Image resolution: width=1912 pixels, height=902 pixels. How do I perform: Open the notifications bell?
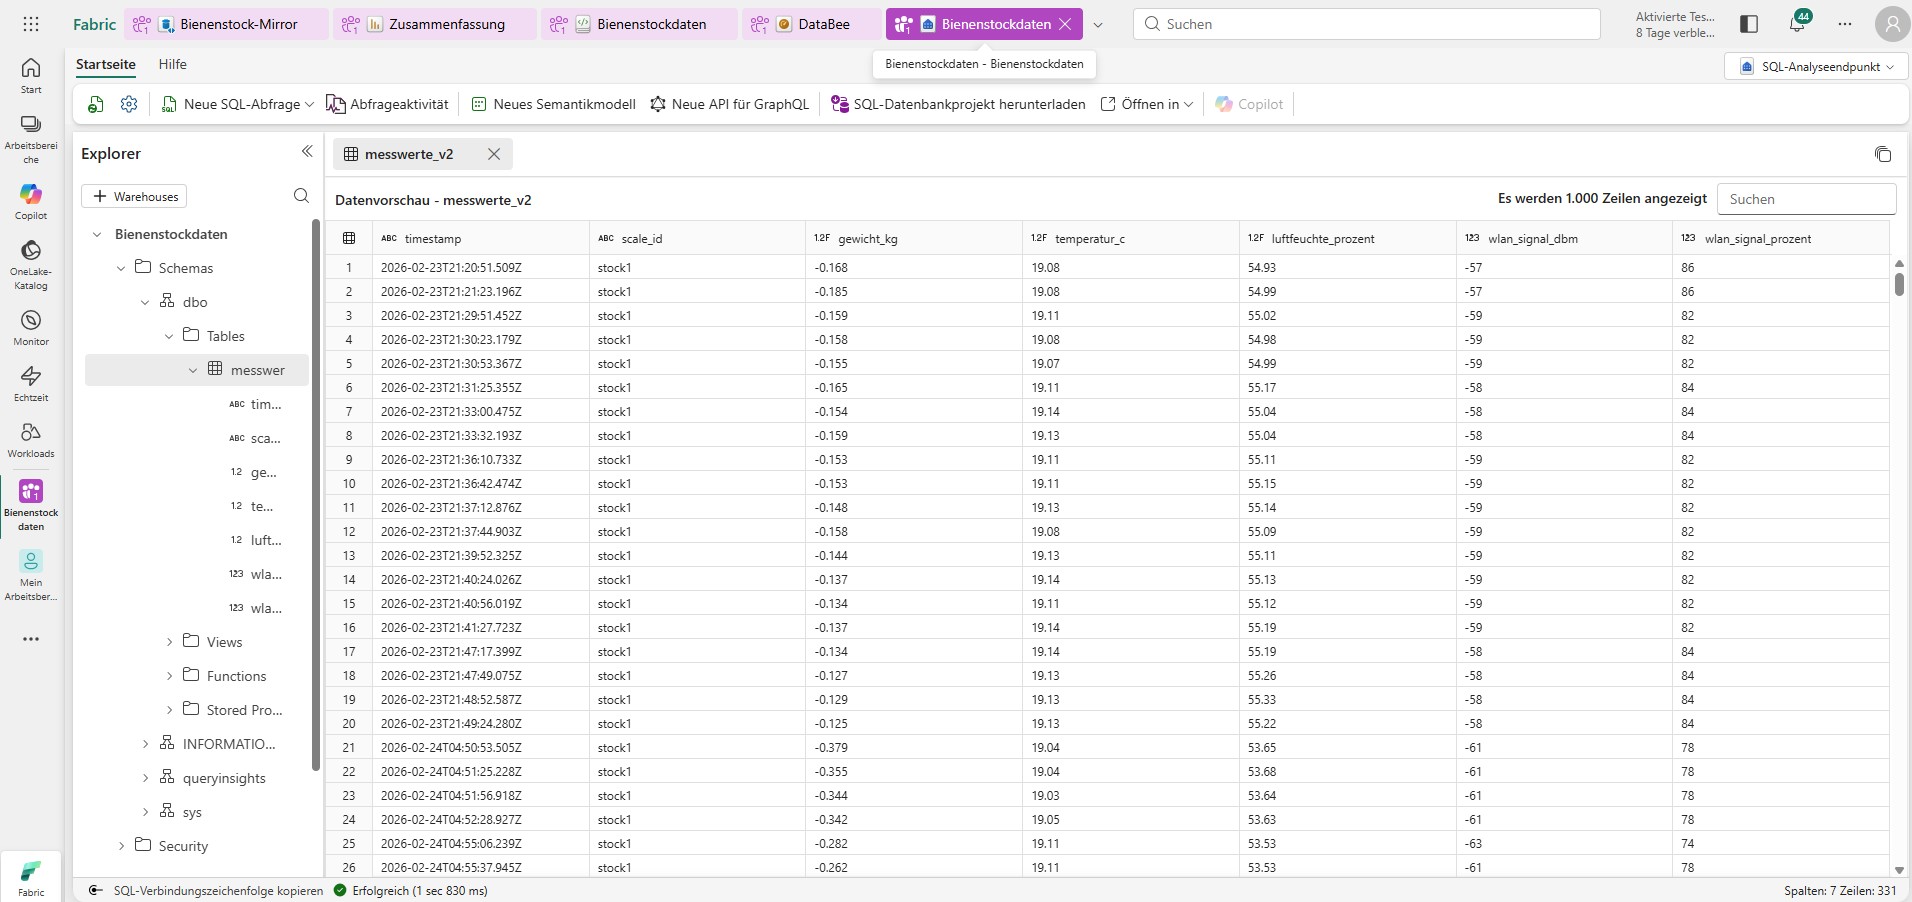coord(1797,23)
